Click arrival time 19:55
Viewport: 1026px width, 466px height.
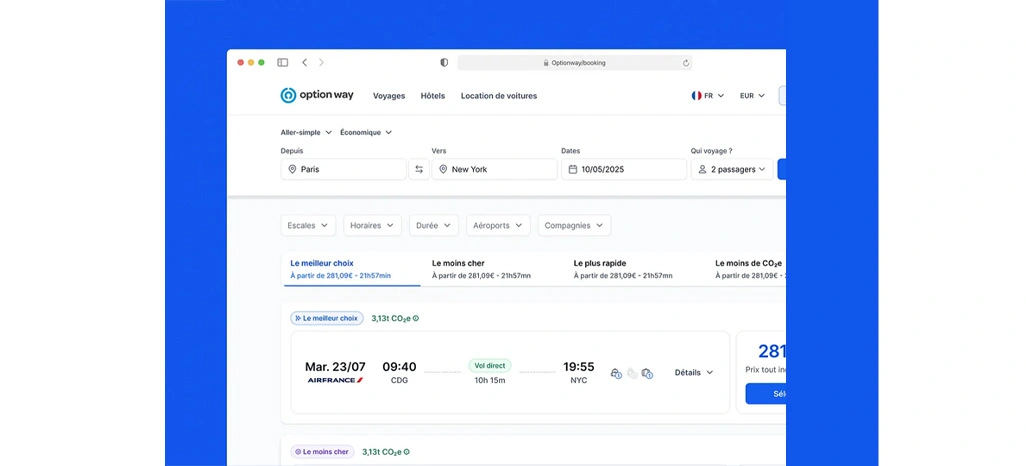[578, 367]
